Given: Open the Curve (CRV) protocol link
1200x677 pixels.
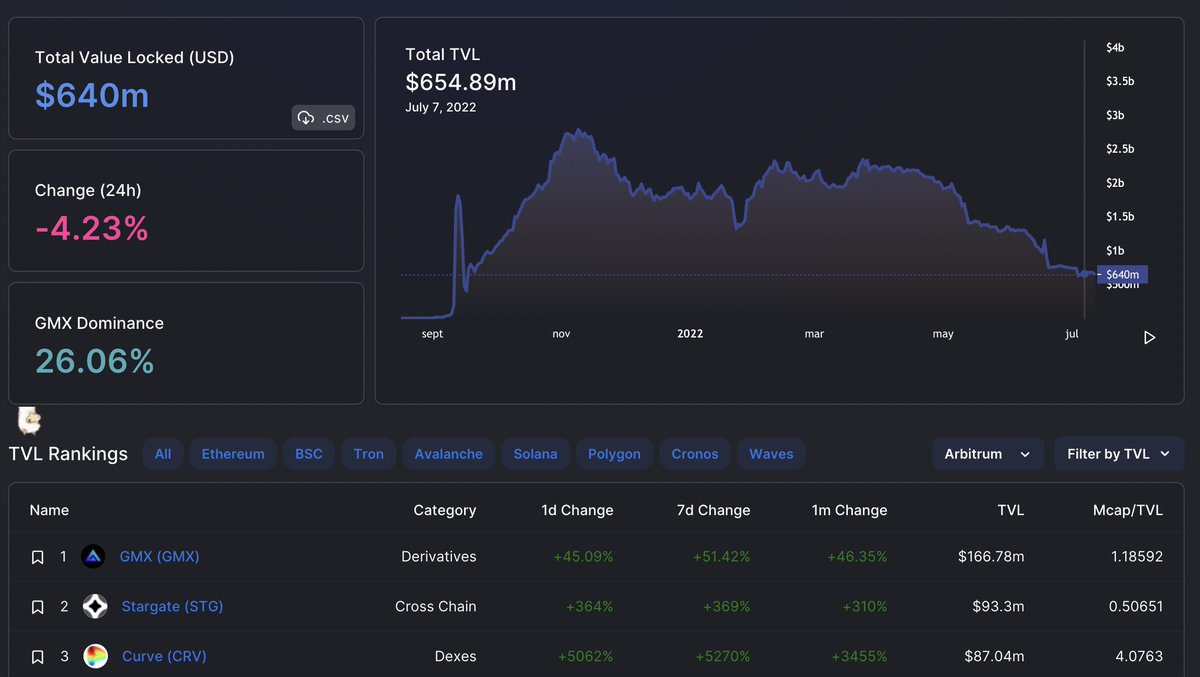Looking at the screenshot, I should pyautogui.click(x=163, y=656).
